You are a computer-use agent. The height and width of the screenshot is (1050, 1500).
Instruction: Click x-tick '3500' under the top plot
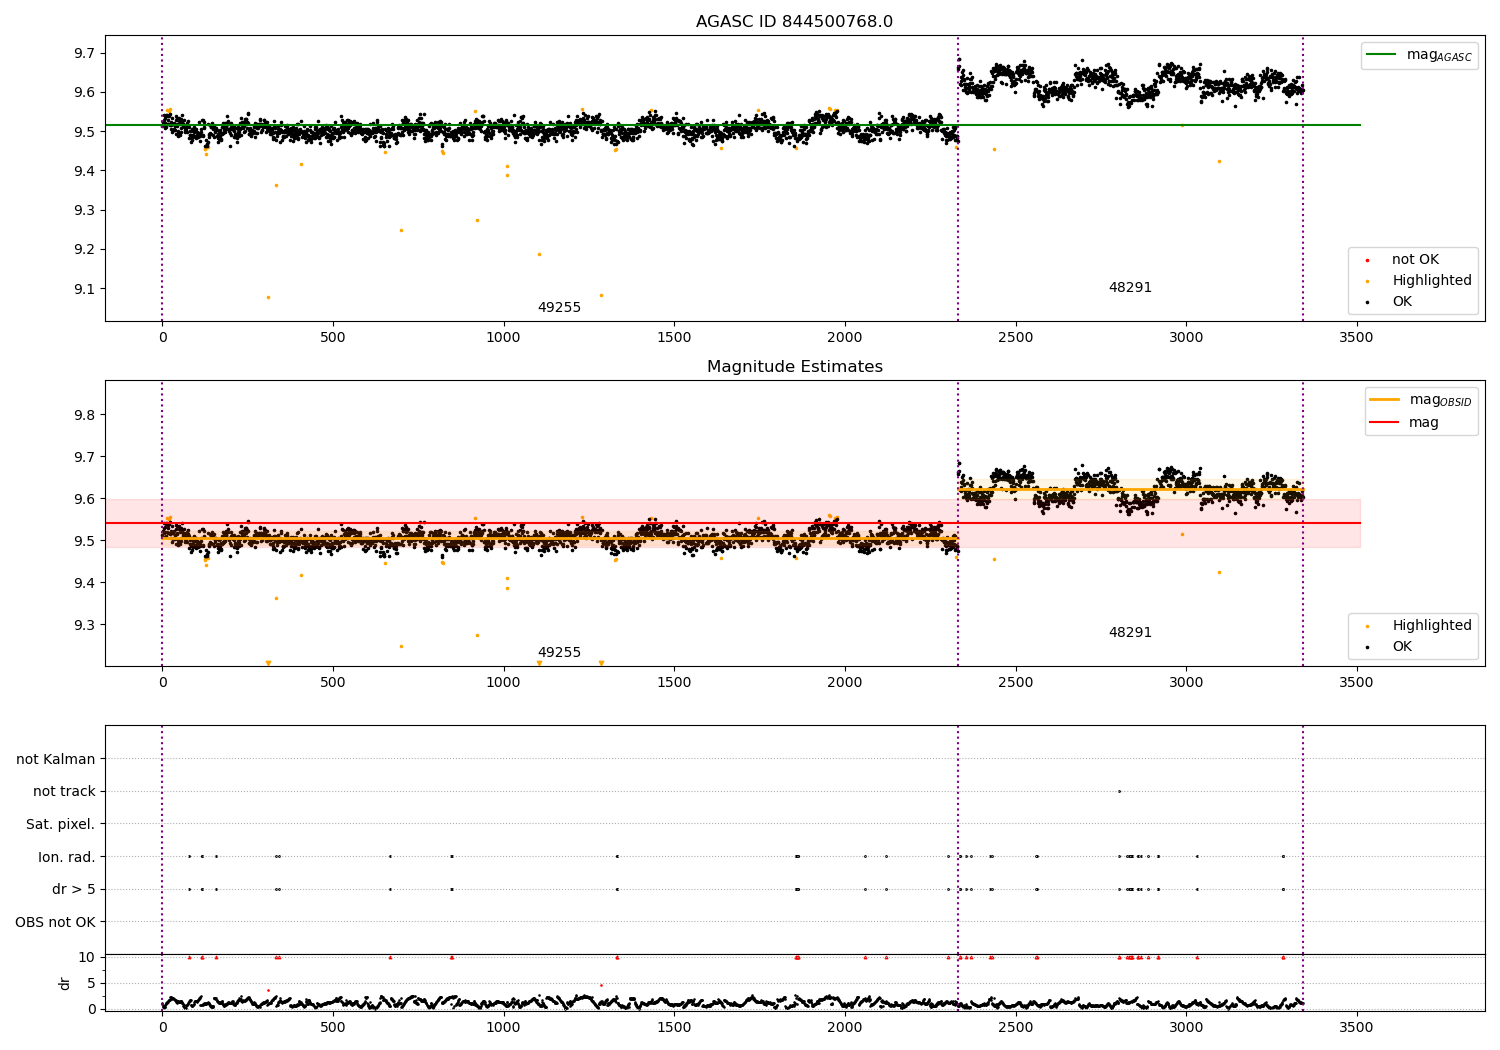(x=1356, y=337)
